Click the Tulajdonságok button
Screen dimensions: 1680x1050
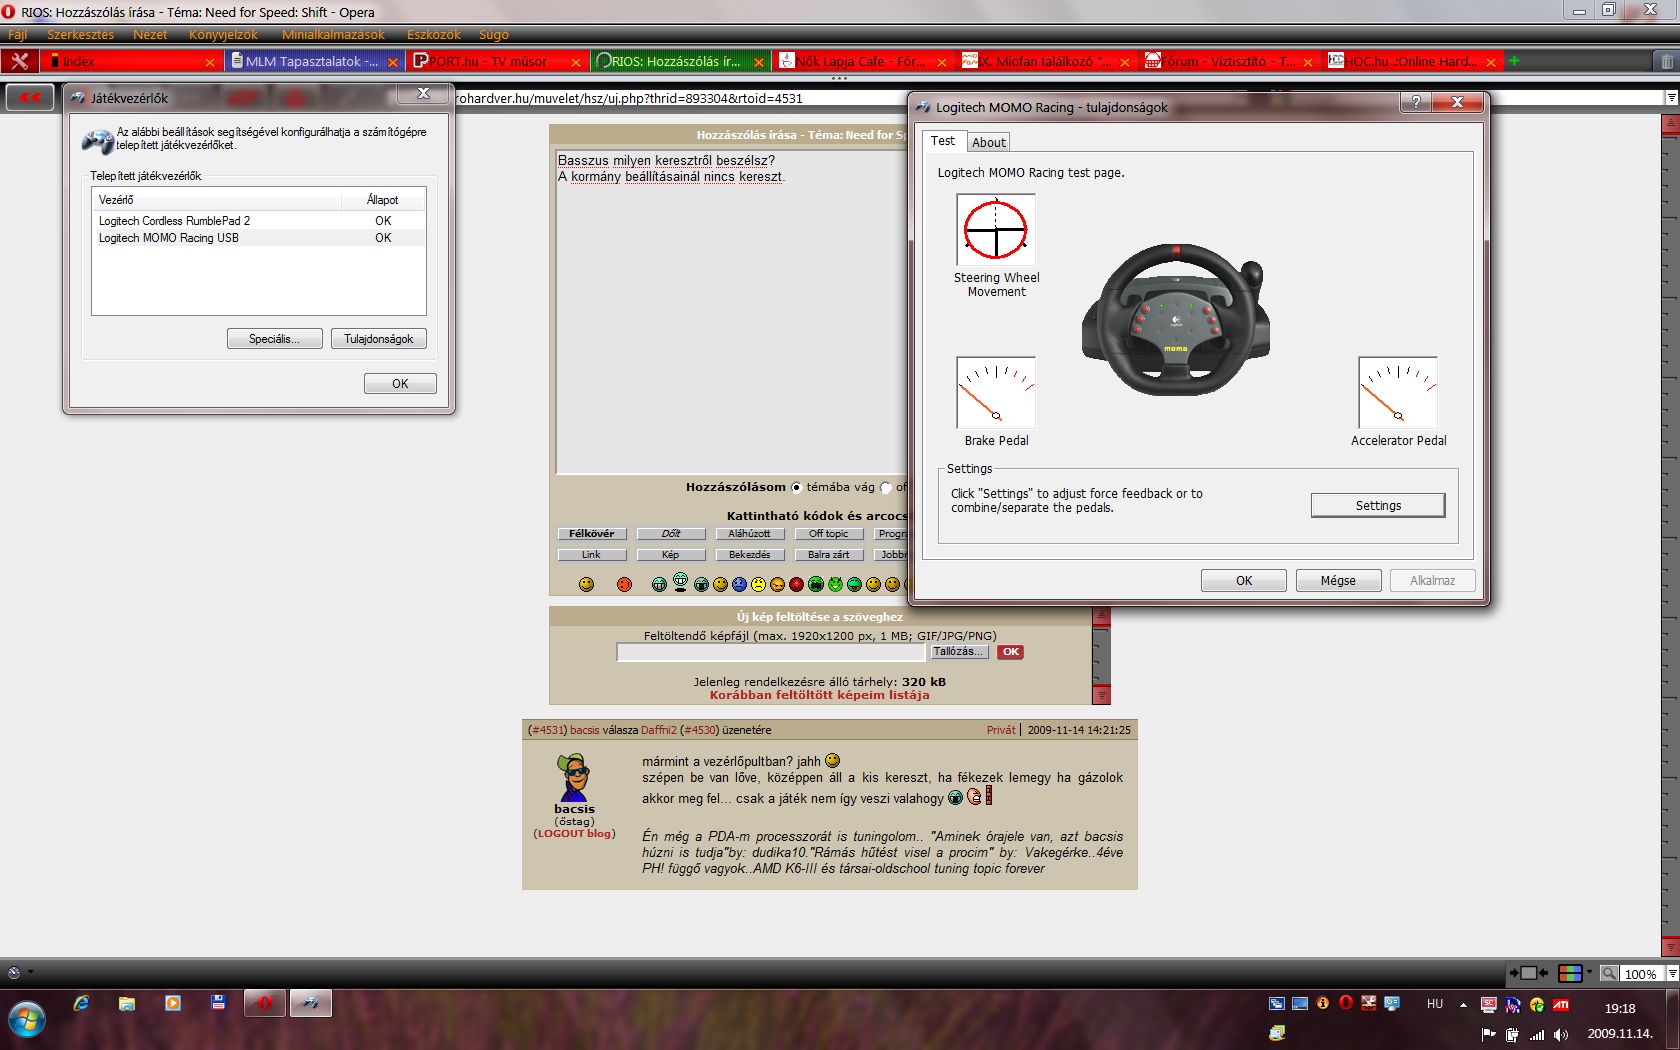379,339
